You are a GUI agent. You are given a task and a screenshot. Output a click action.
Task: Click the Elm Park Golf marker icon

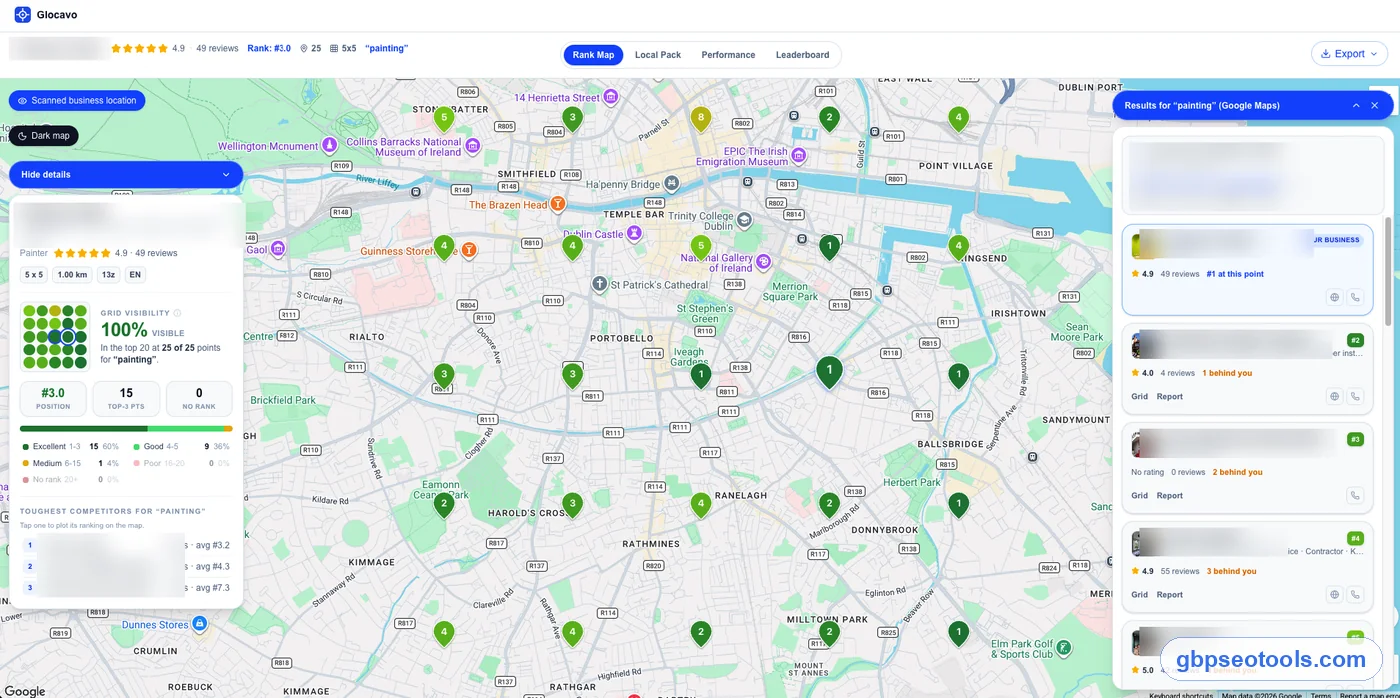1064,648
